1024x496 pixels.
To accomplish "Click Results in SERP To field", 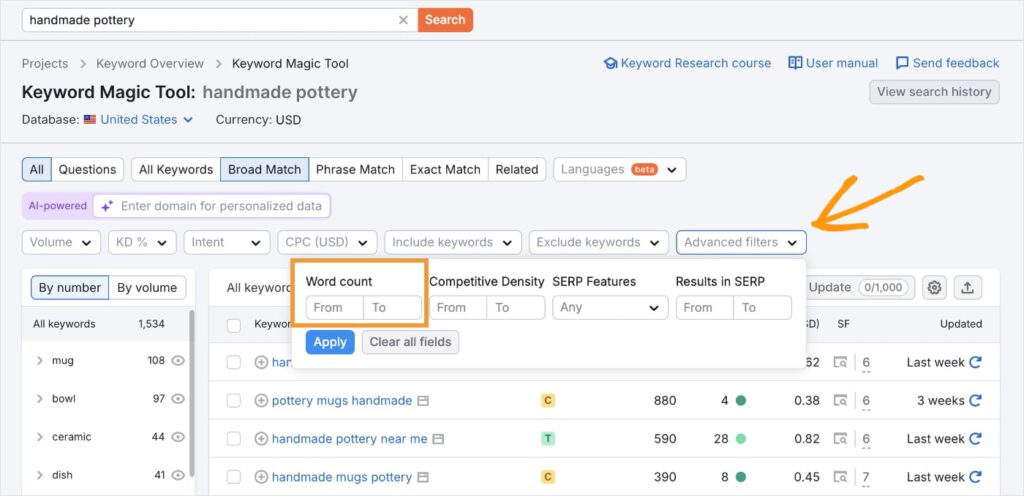I will point(763,307).
